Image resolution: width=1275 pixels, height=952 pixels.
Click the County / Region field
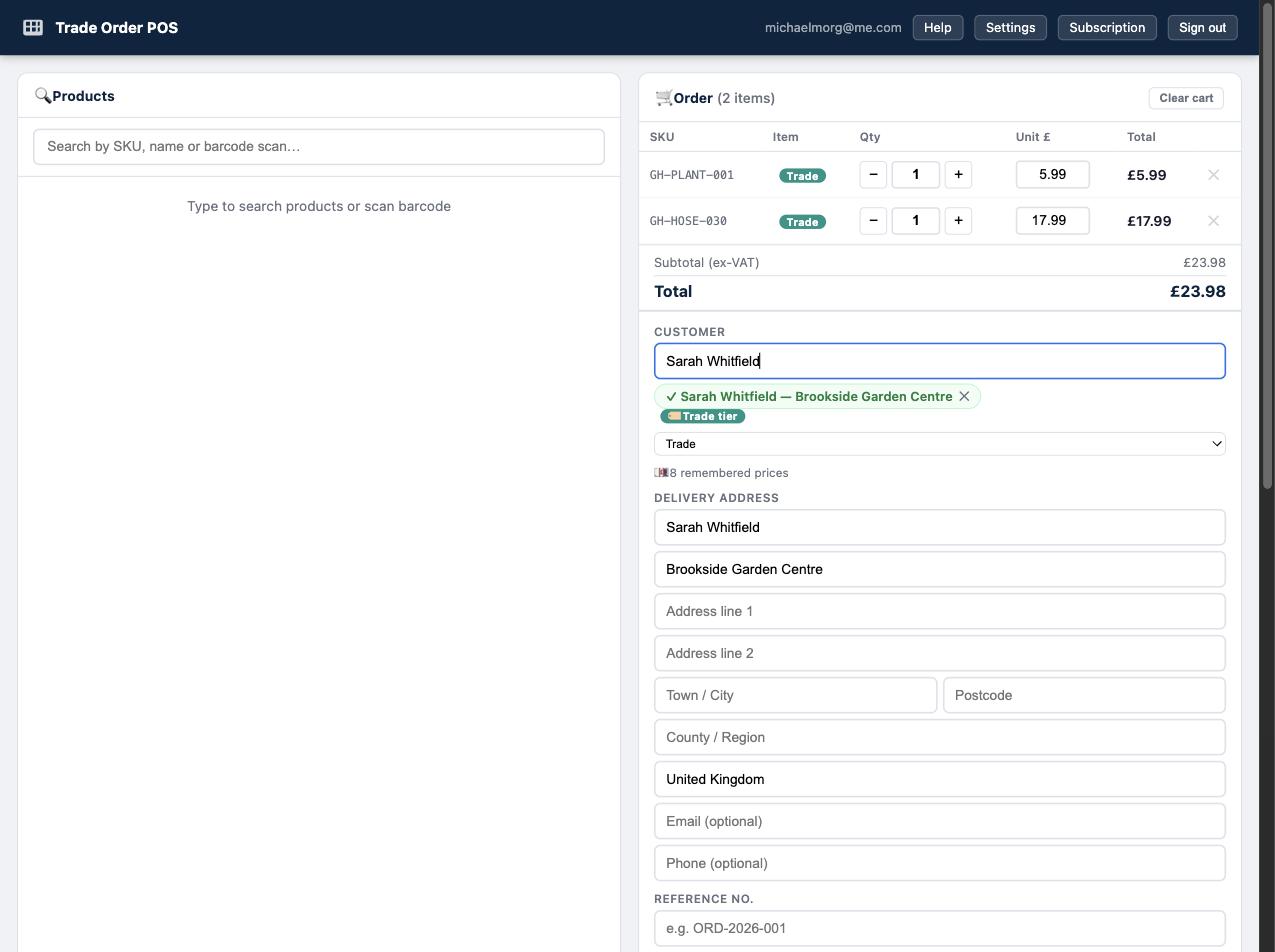tap(940, 737)
